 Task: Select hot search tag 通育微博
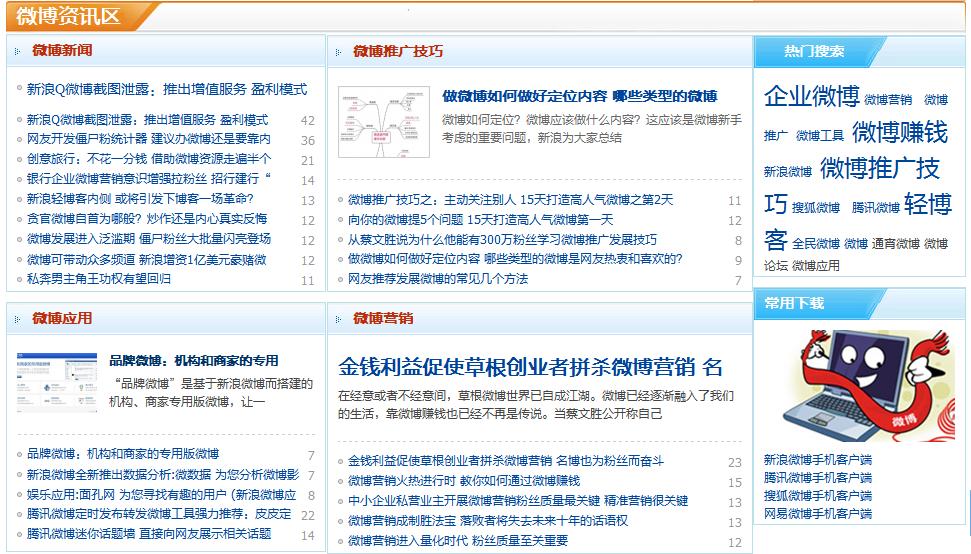pyautogui.click(x=895, y=243)
